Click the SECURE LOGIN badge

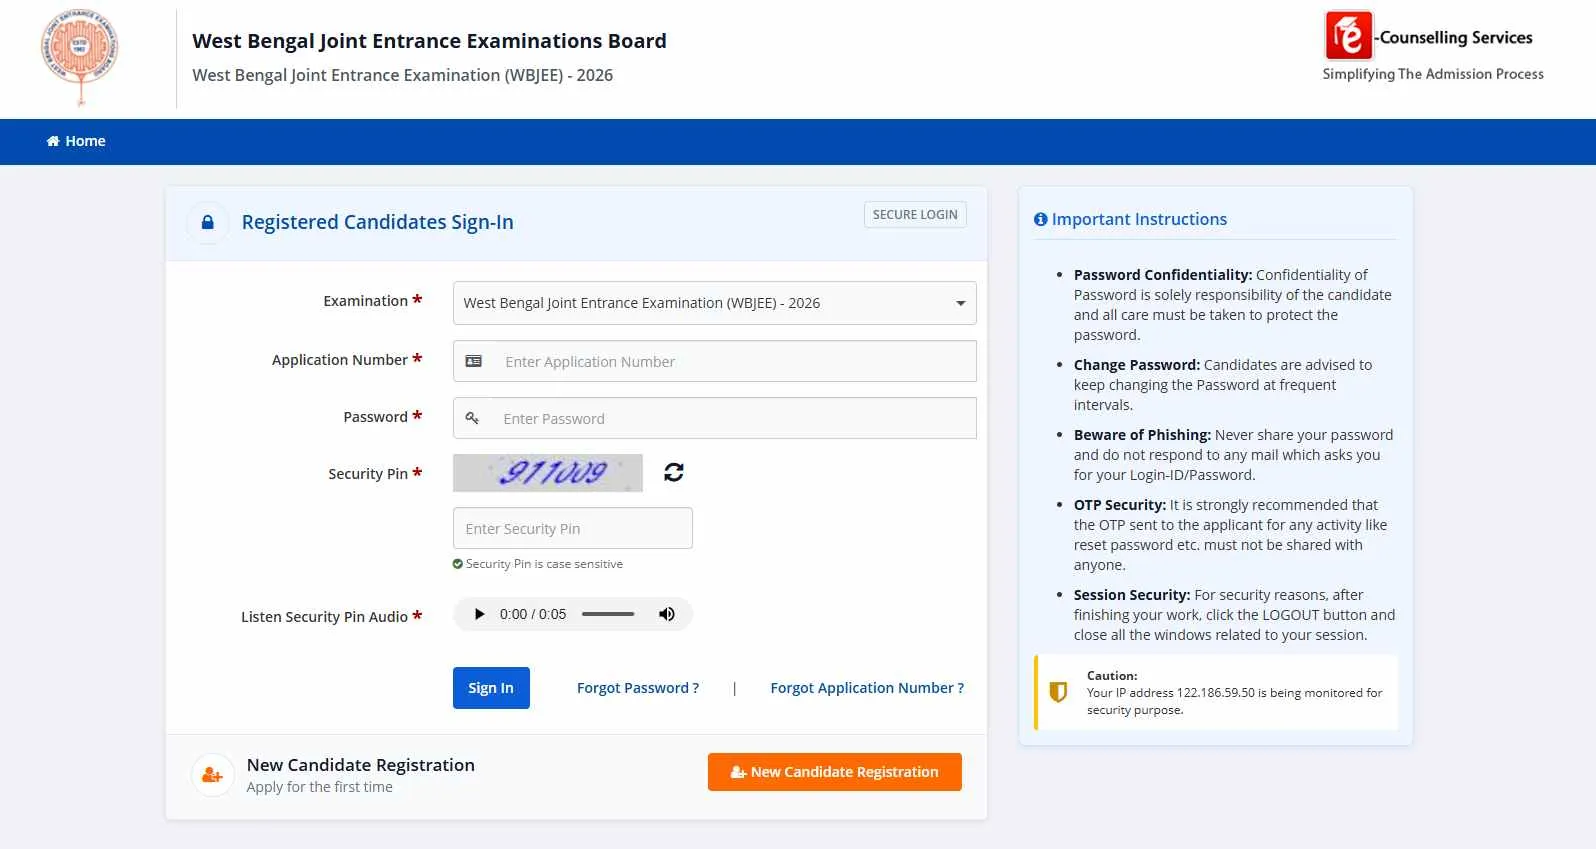[x=915, y=215]
